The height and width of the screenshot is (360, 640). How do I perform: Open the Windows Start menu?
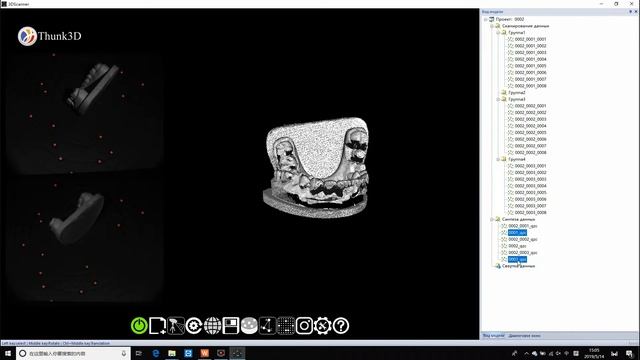[x=8, y=353]
